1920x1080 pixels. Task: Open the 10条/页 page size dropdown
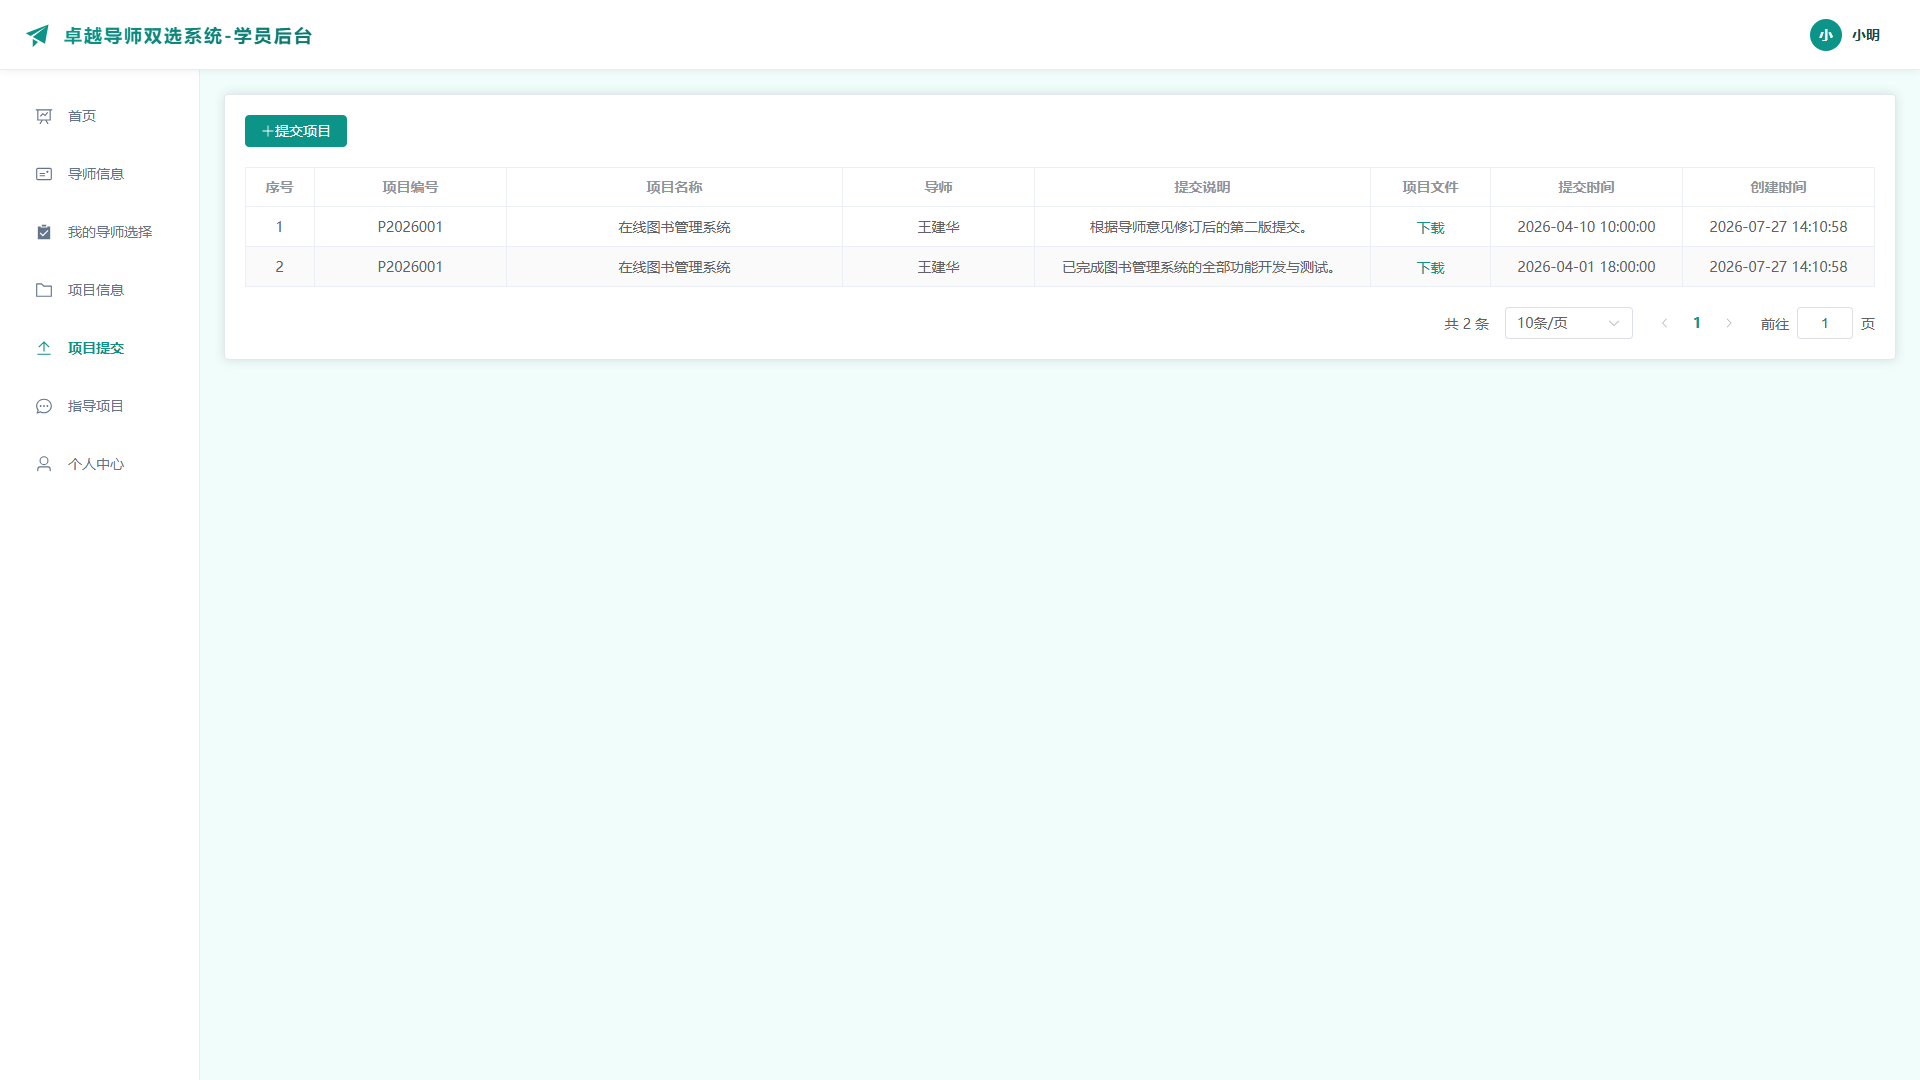(x=1568, y=323)
